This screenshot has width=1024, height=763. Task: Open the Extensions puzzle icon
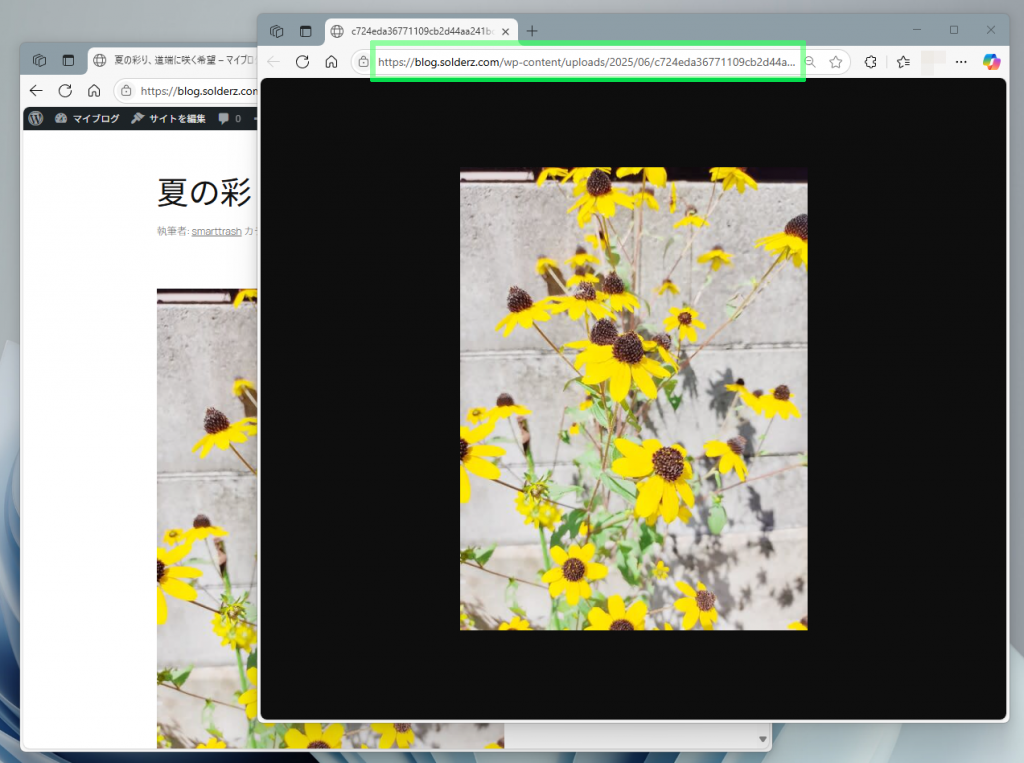870,62
